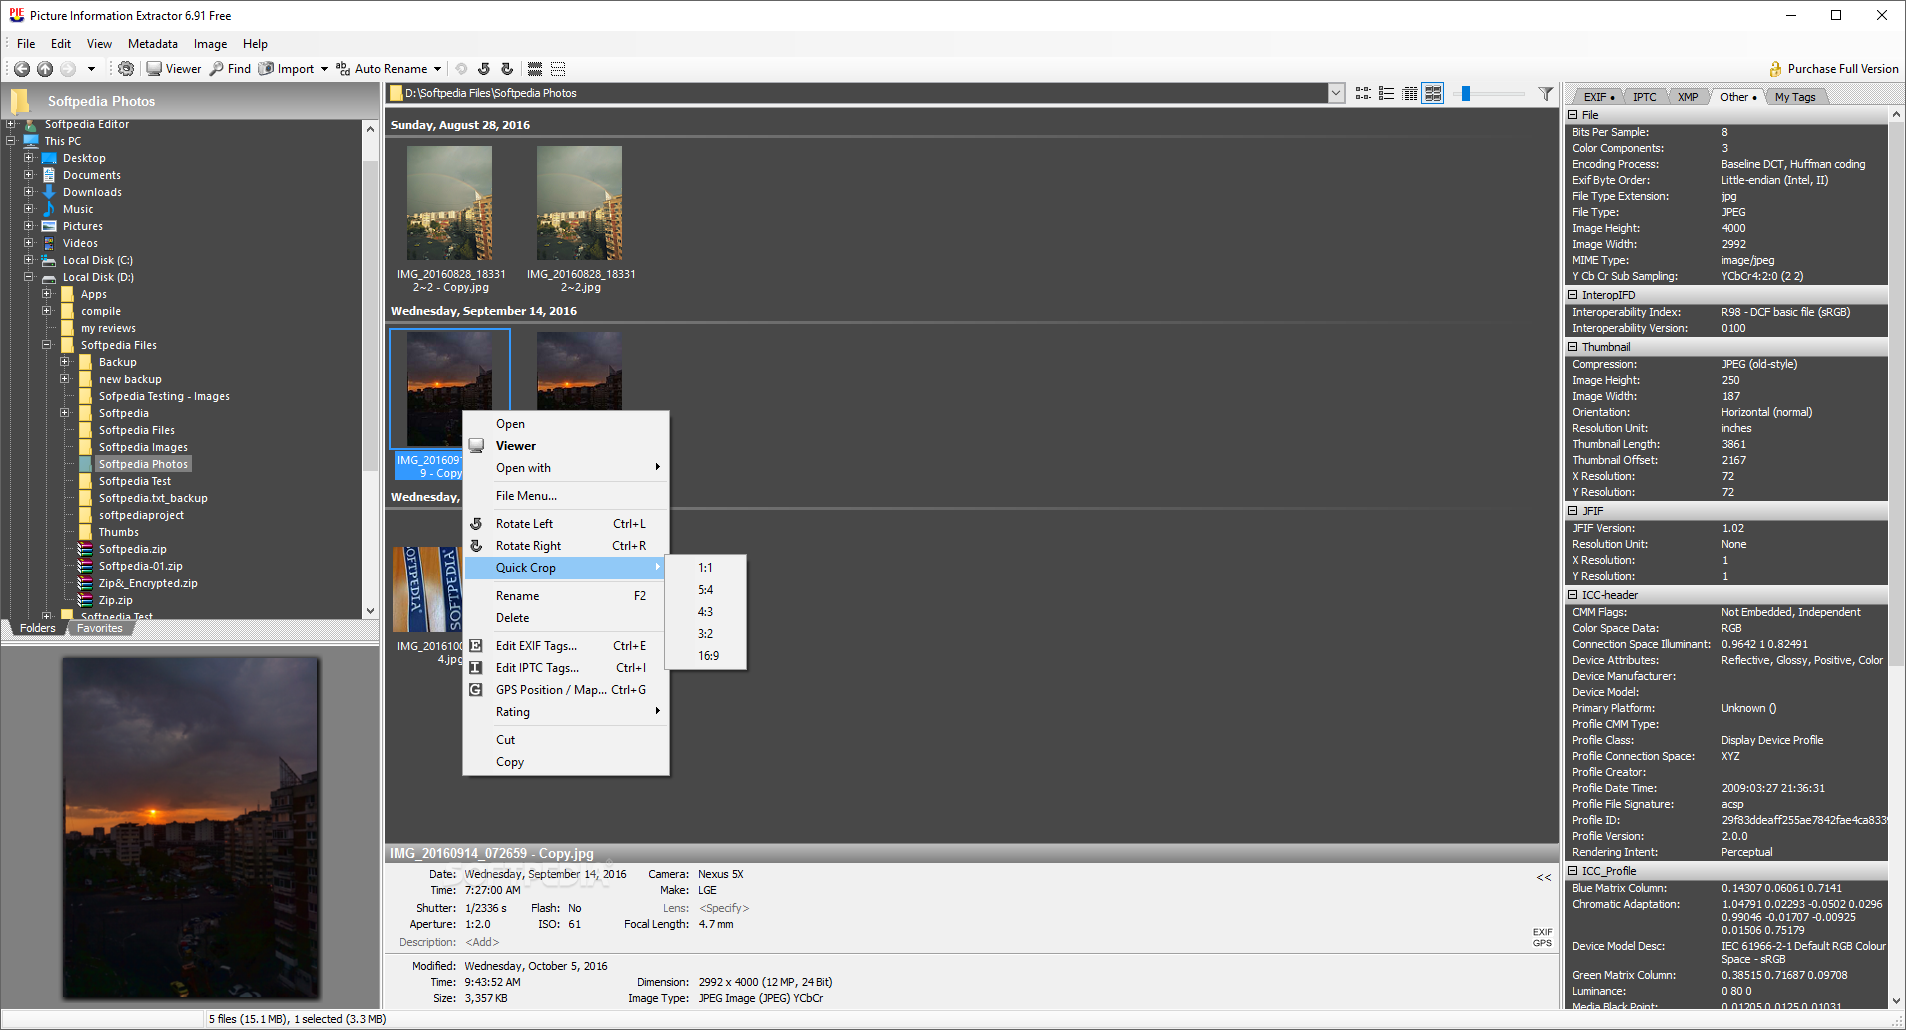Click the Lens <Specify> link
The width and height of the screenshot is (1906, 1030).
(724, 908)
